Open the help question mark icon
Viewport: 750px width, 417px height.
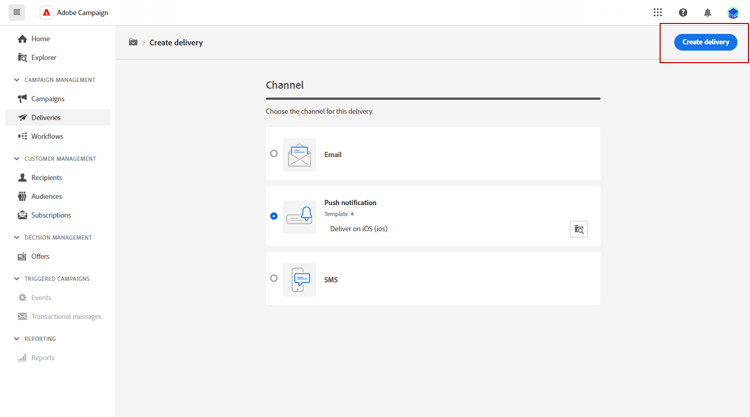click(x=683, y=13)
